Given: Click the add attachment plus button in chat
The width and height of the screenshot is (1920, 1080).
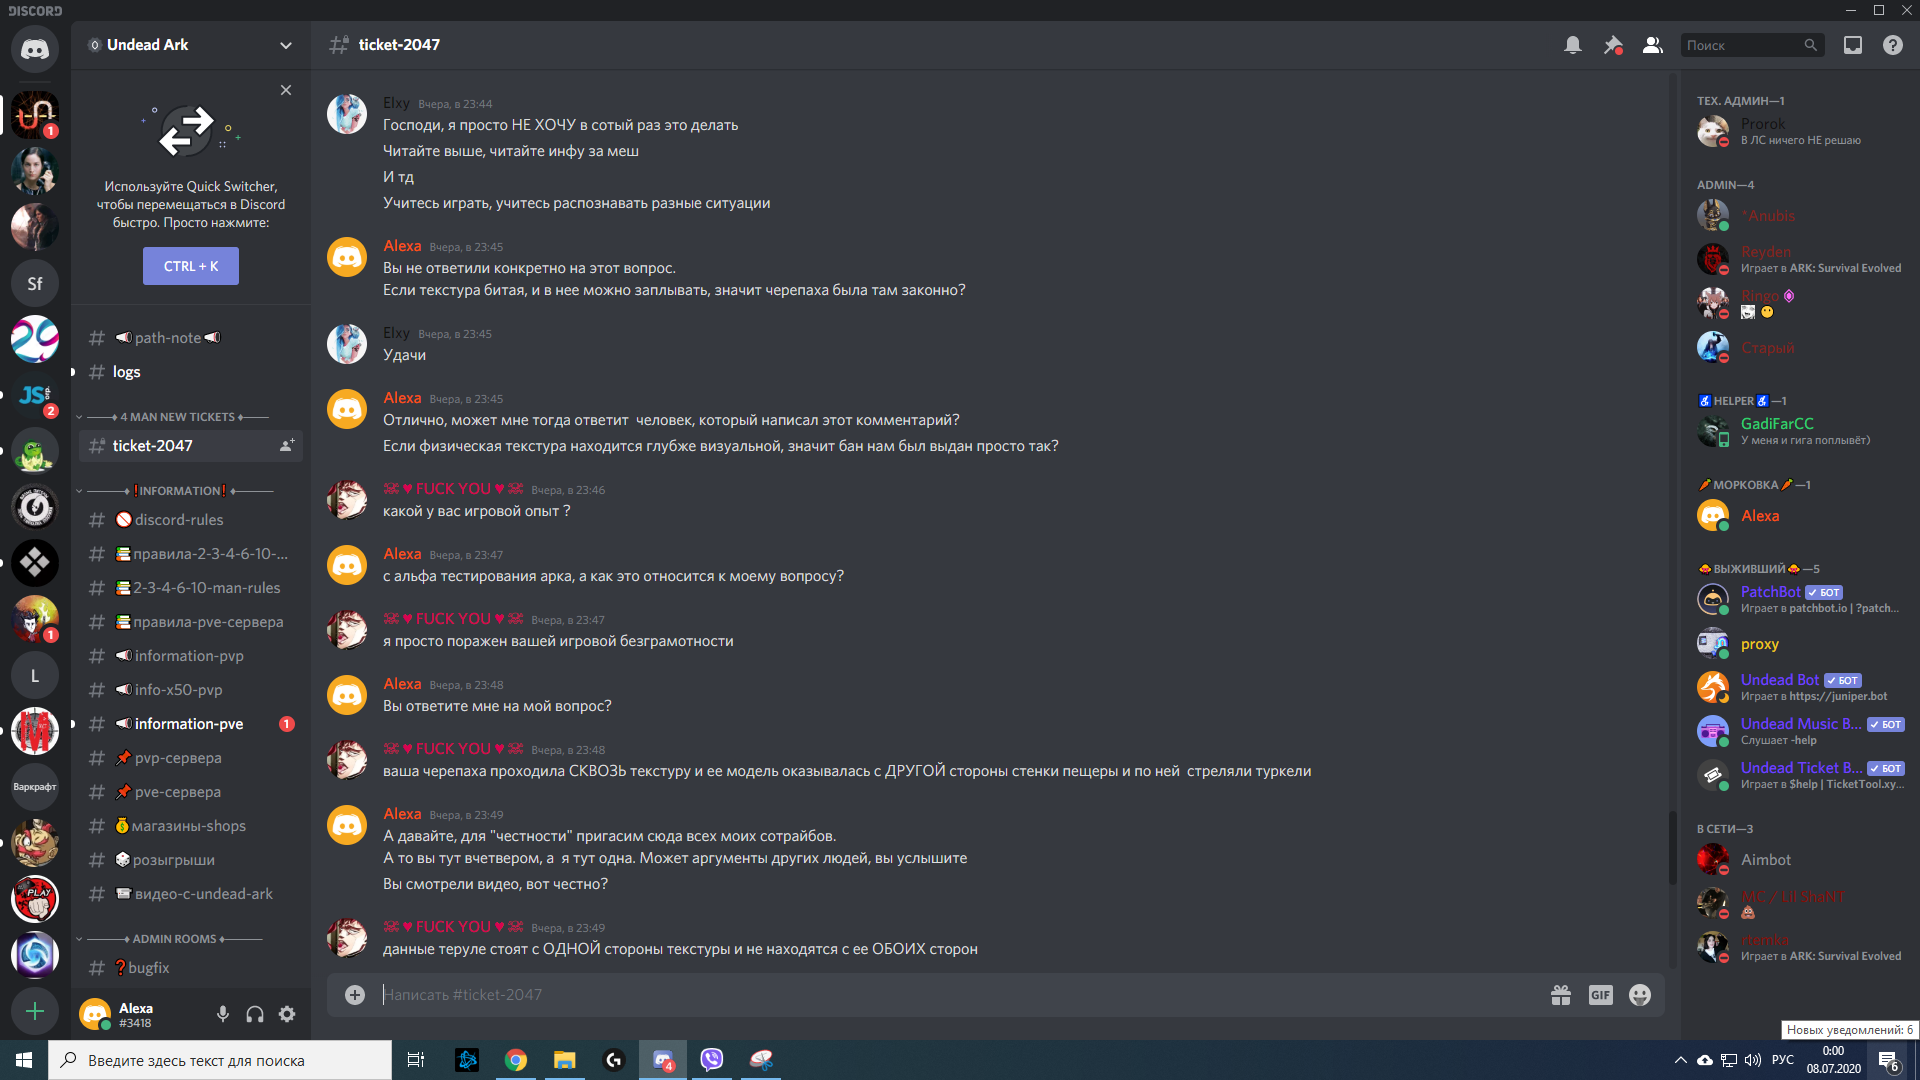Looking at the screenshot, I should (x=353, y=994).
